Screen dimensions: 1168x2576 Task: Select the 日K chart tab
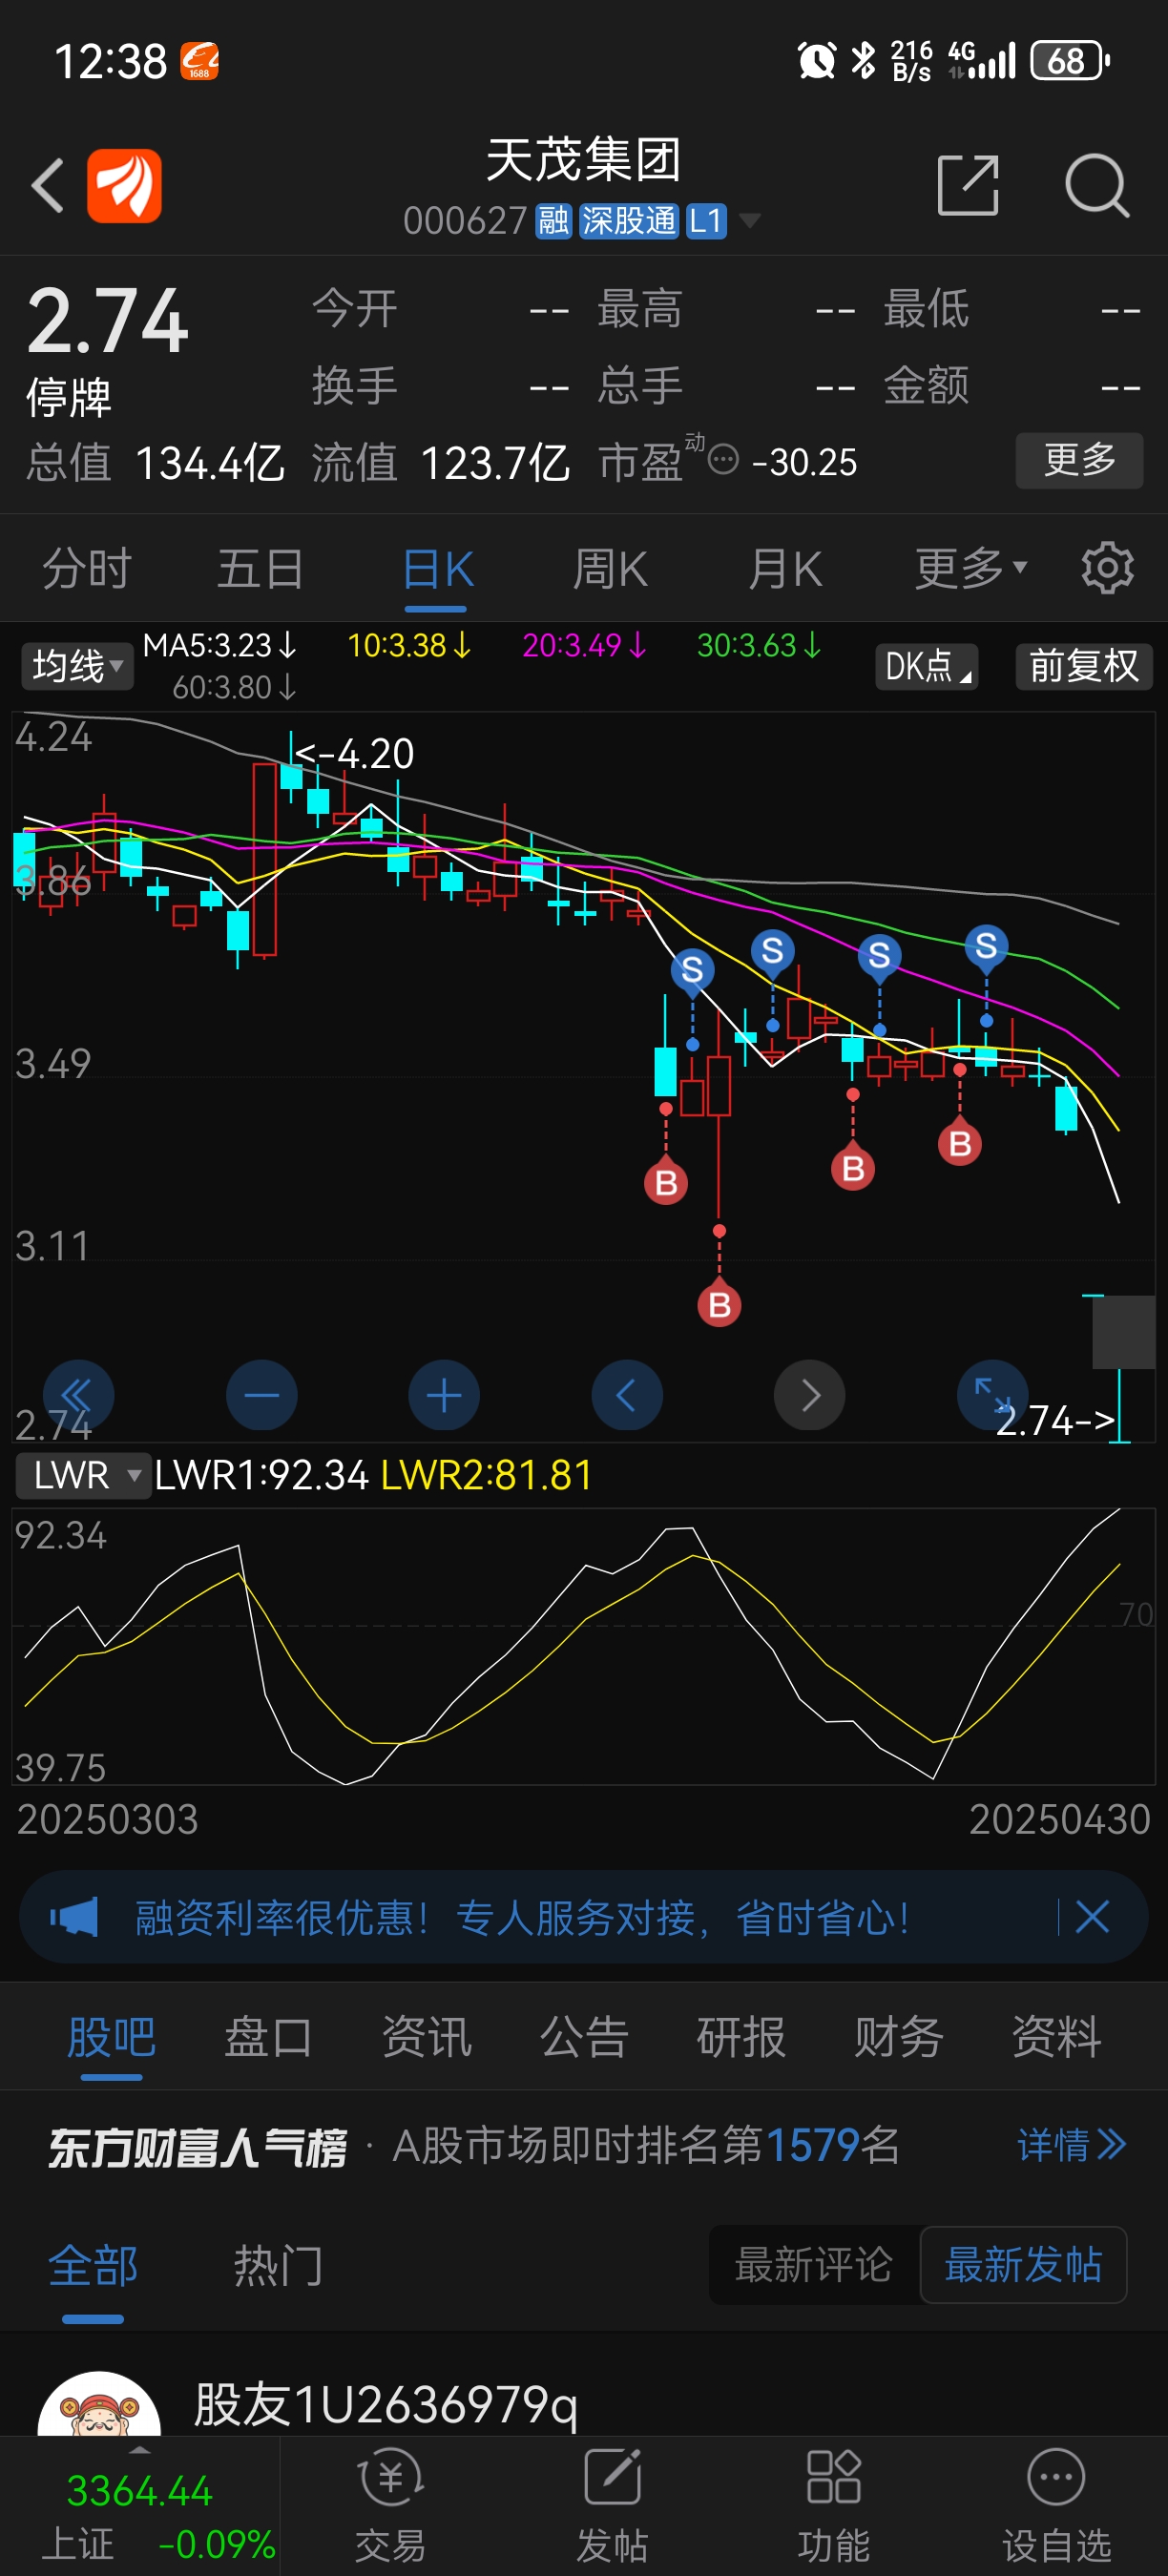click(x=437, y=571)
